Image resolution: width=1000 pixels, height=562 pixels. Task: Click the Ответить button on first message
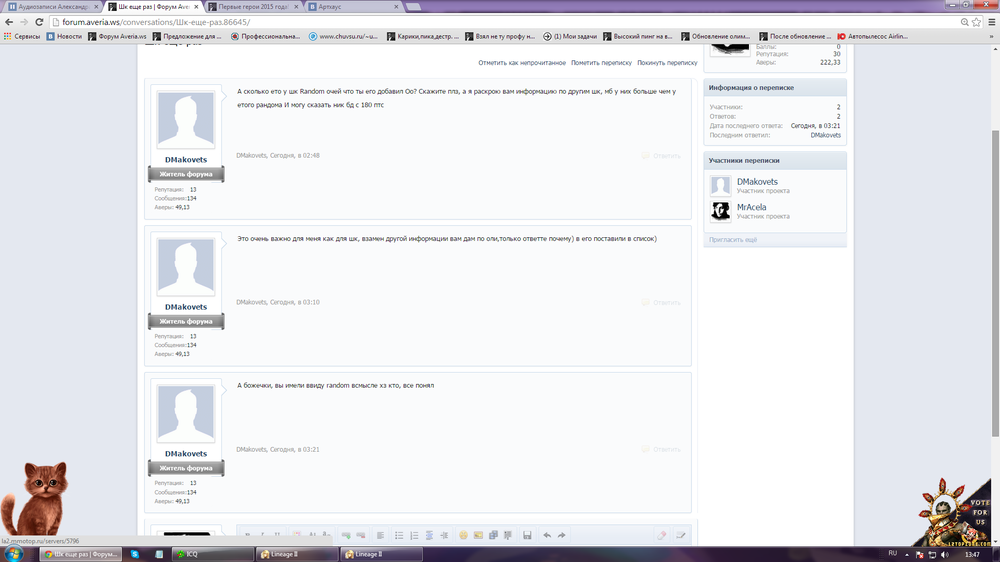pos(661,155)
